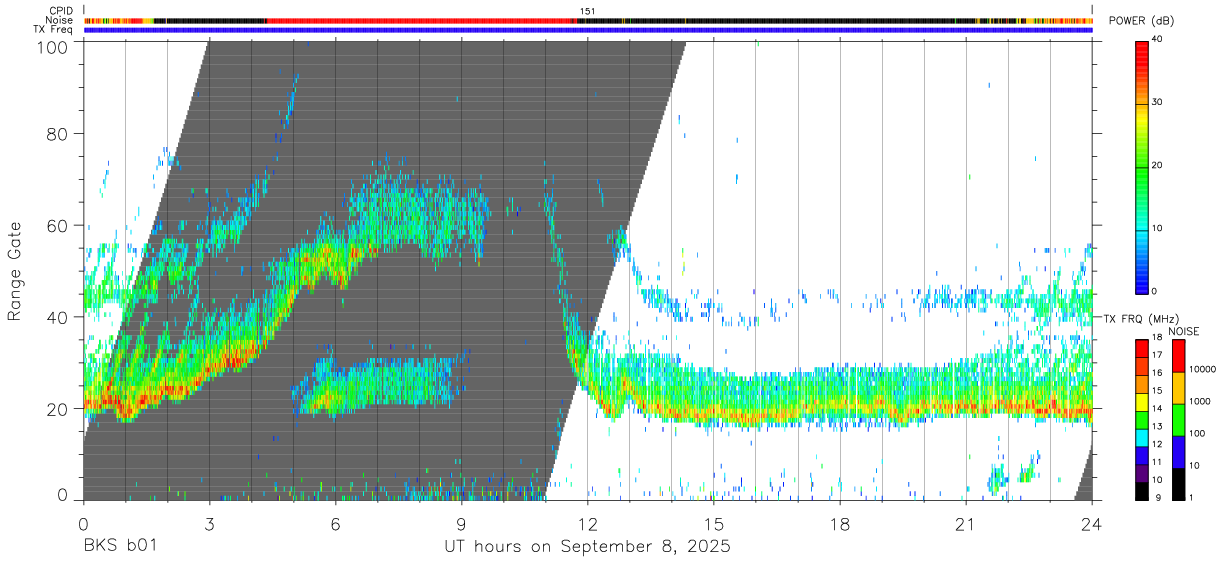This screenshot has width=1228, height=567.
Task: Click the range gate tick label '100'
Action: click(x=54, y=46)
